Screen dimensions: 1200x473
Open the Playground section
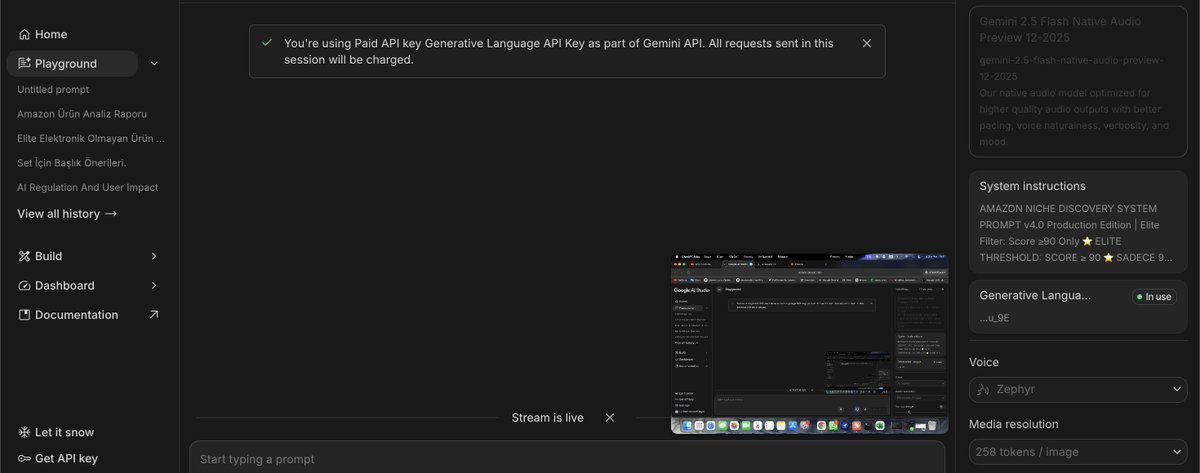coord(72,63)
